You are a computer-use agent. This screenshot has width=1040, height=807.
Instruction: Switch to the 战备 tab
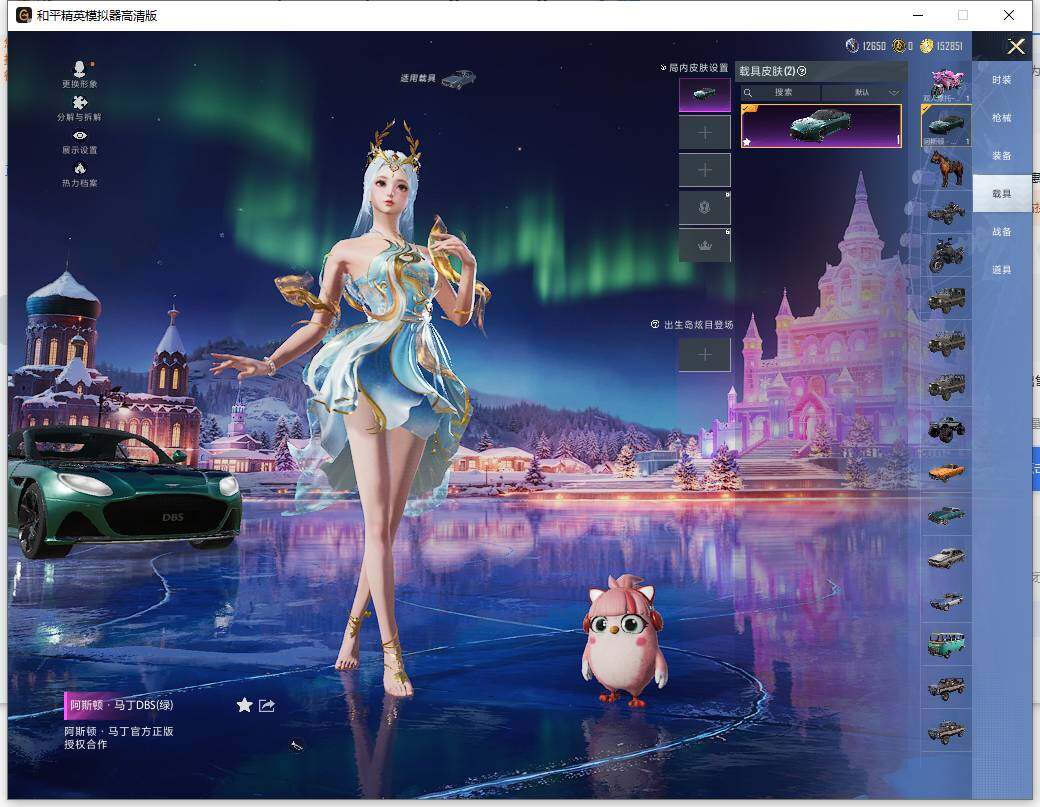click(1001, 231)
